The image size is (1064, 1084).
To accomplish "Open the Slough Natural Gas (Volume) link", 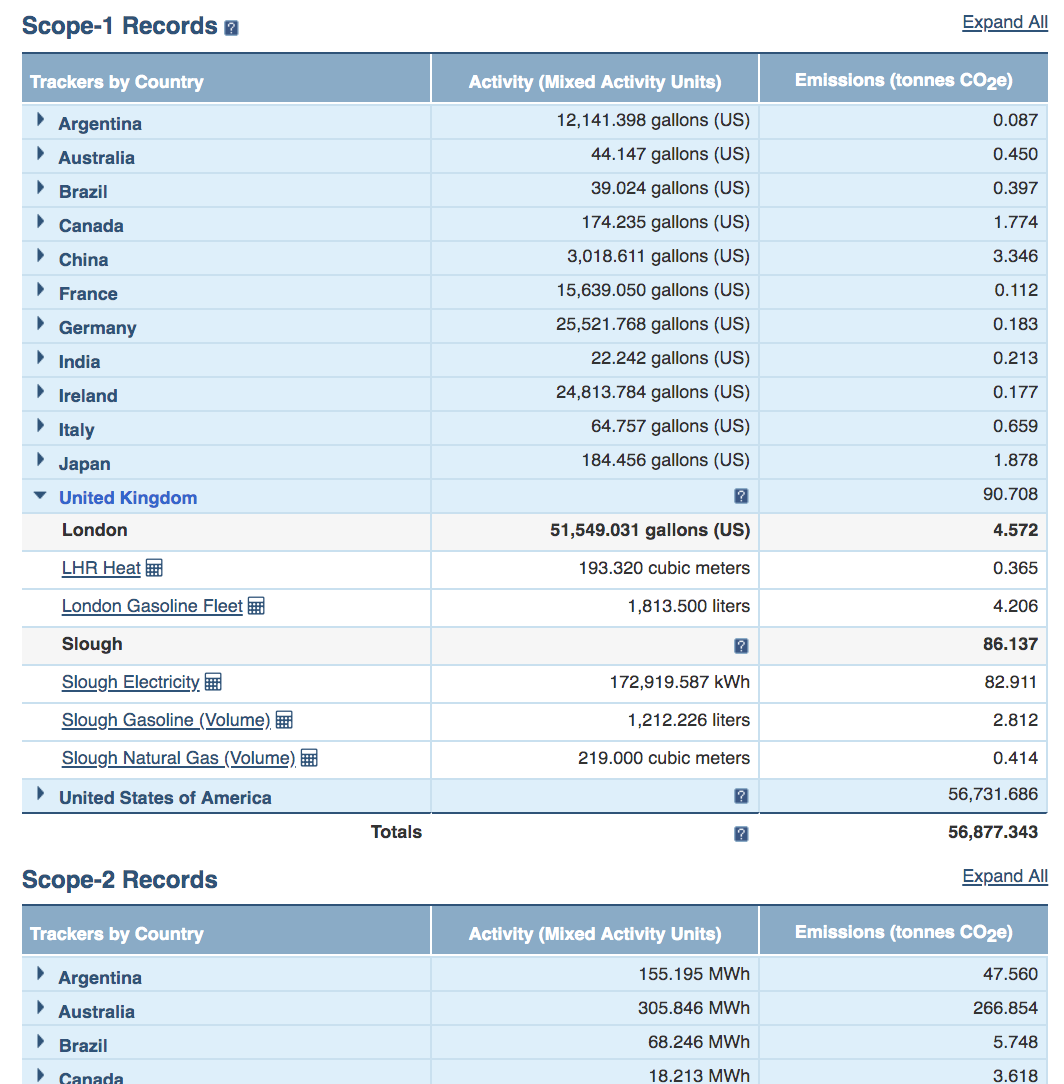I will click(178, 758).
